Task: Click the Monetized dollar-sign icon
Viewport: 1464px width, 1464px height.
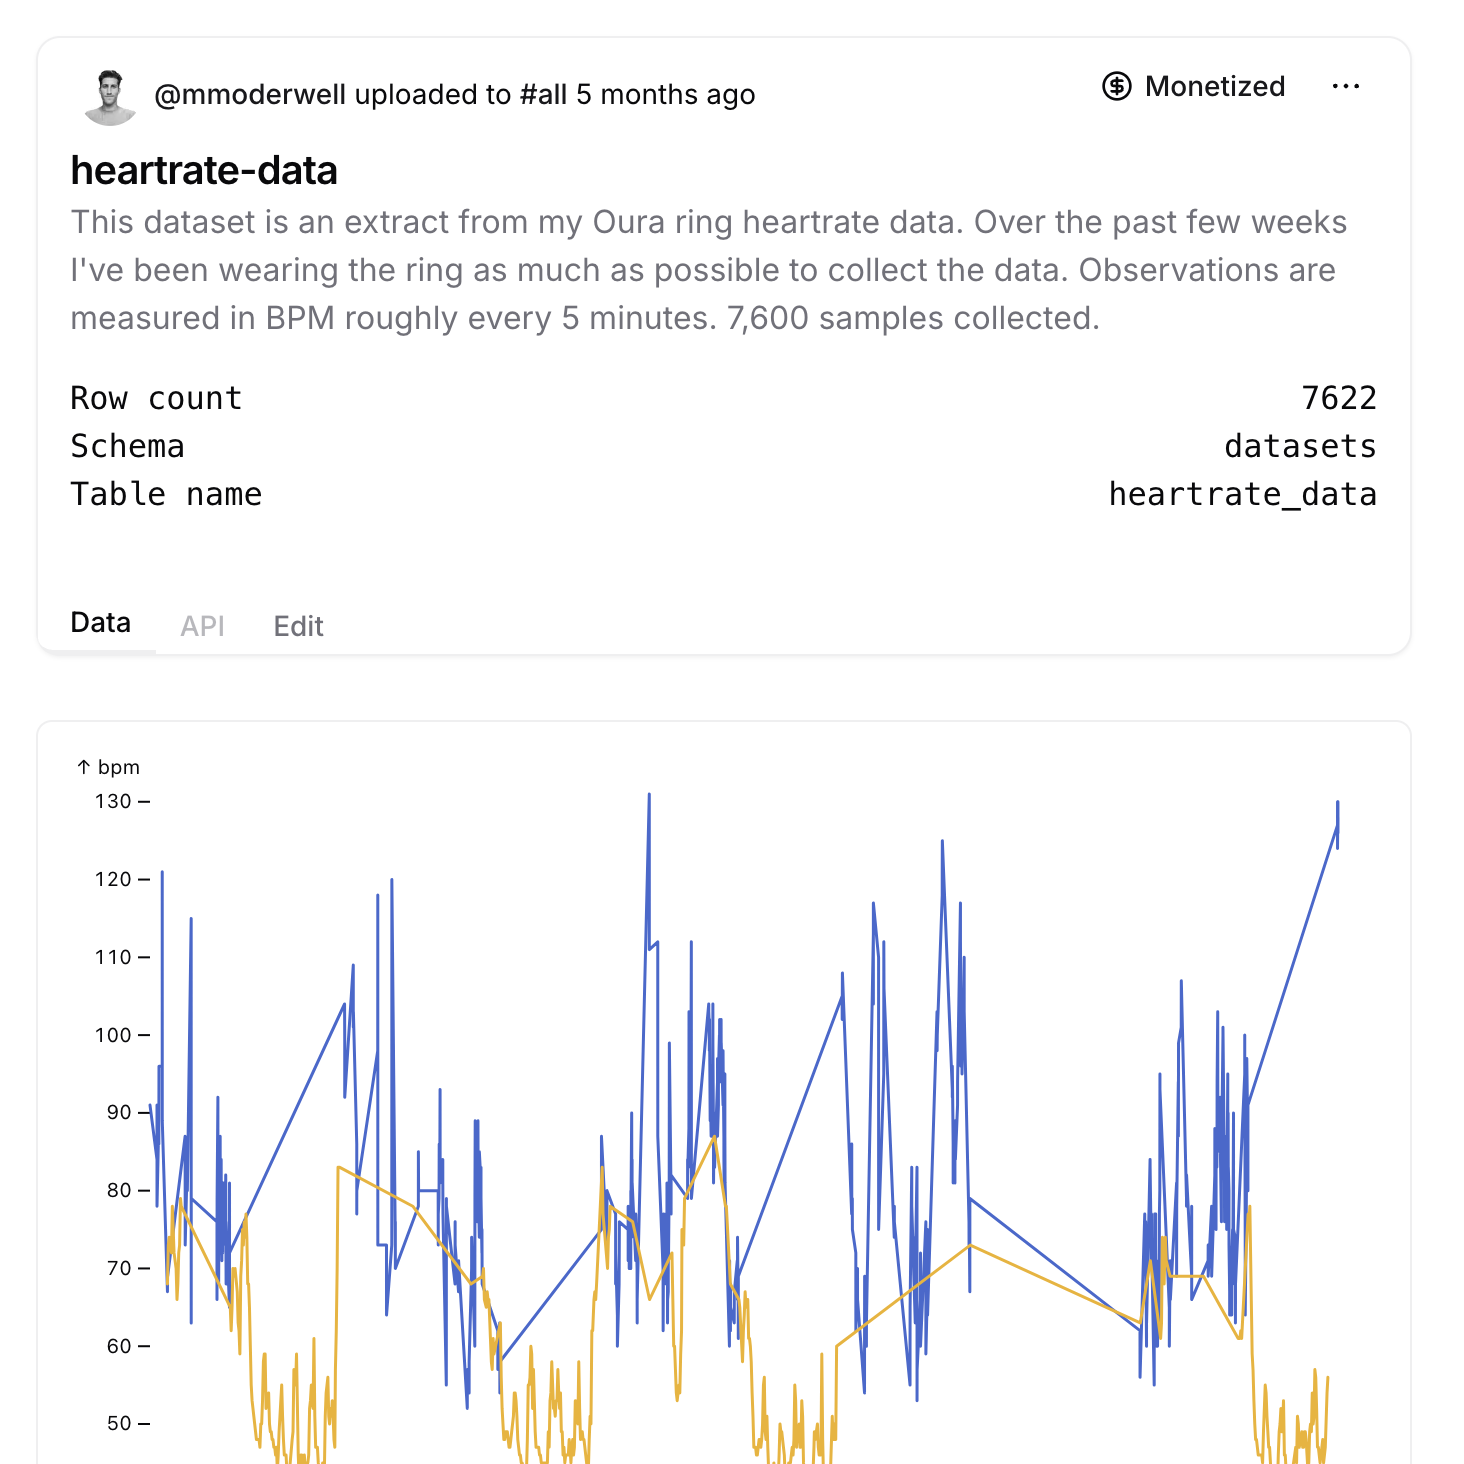Action: pos(1116,87)
